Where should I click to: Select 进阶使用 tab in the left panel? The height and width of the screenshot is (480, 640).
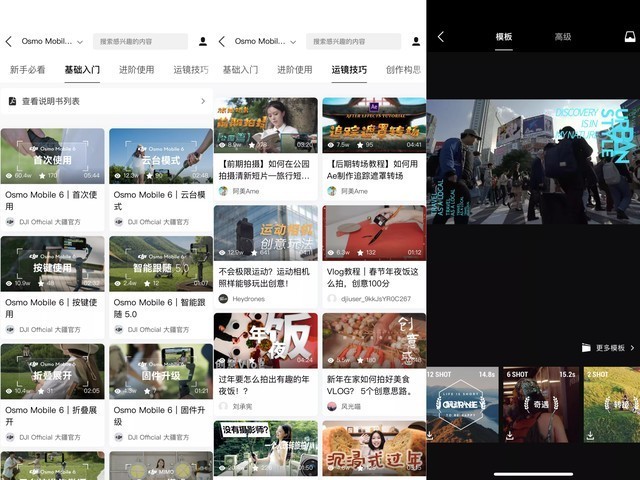pyautogui.click(x=136, y=70)
